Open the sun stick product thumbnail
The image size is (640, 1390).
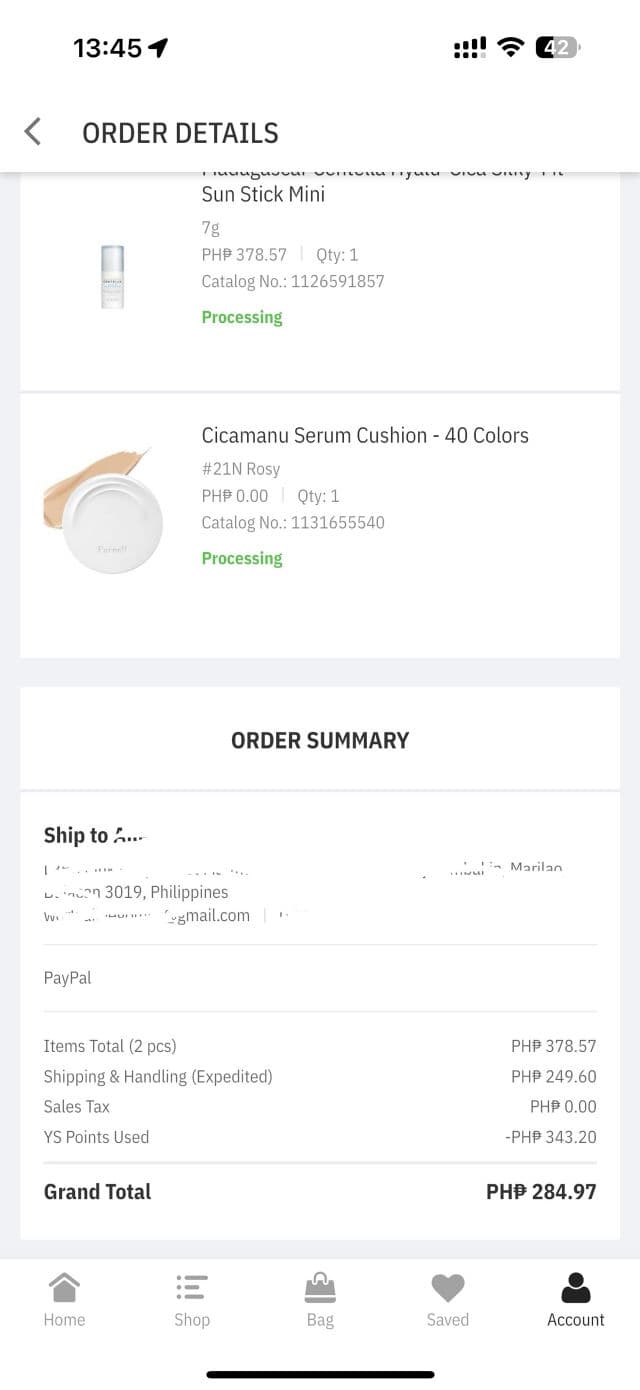coord(112,277)
